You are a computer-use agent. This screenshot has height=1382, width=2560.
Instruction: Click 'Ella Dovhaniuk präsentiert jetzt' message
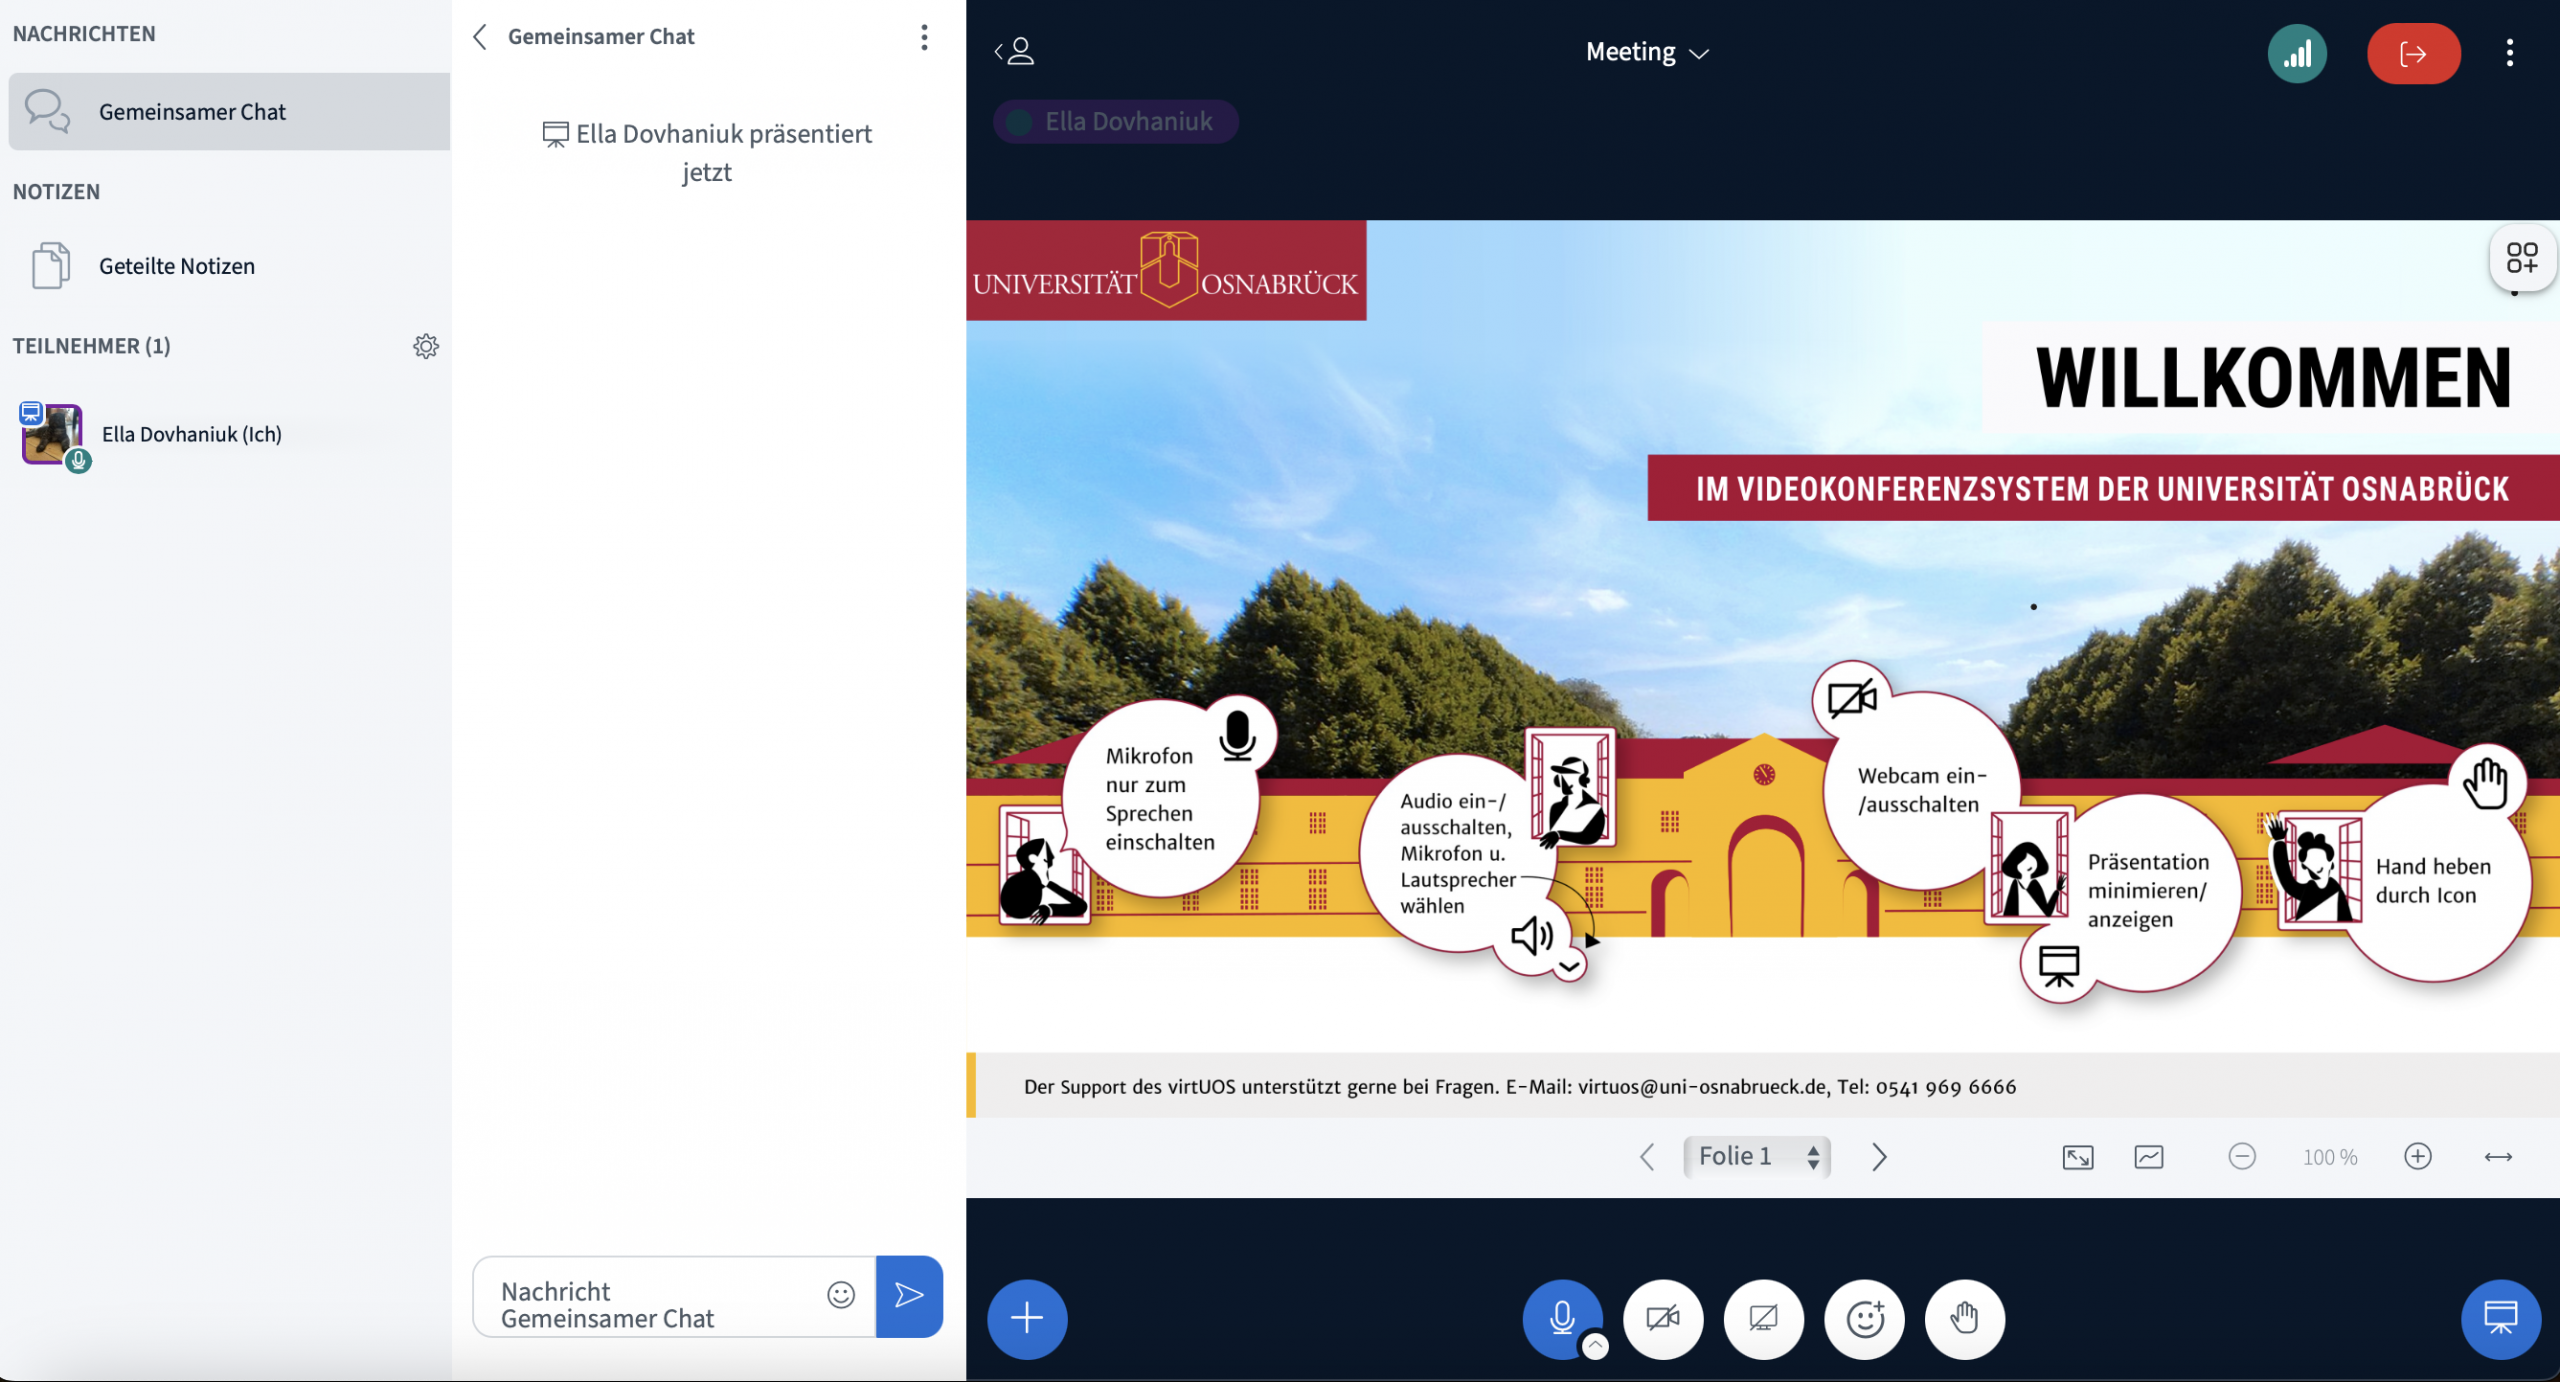click(707, 152)
